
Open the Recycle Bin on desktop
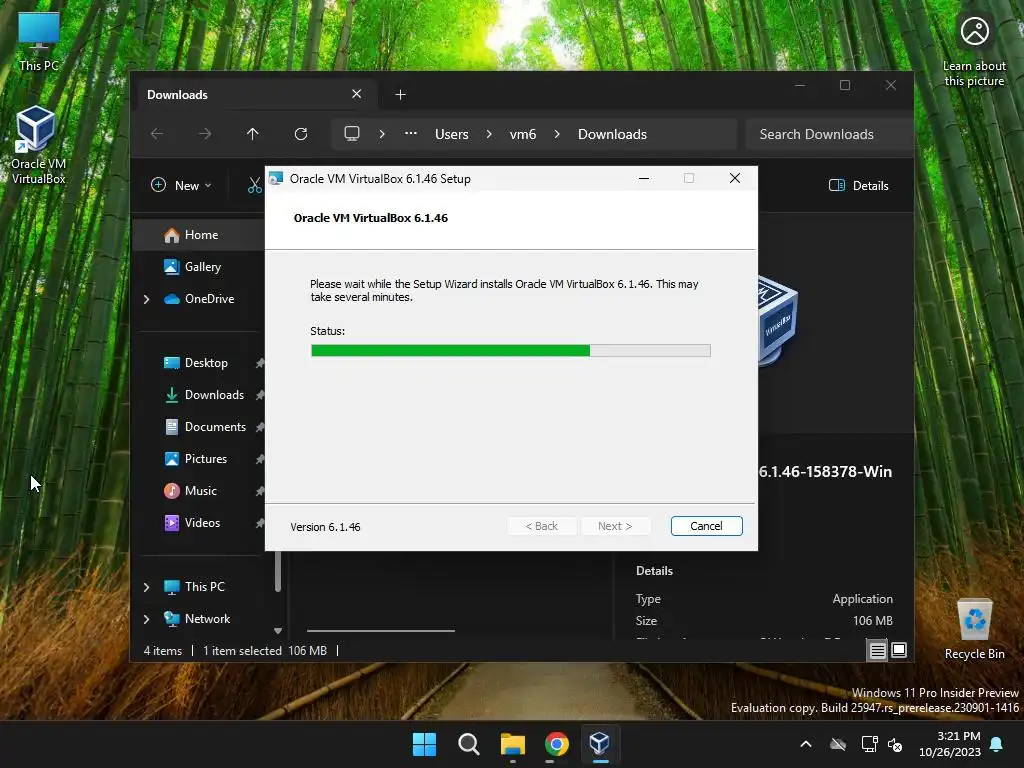pos(974,630)
